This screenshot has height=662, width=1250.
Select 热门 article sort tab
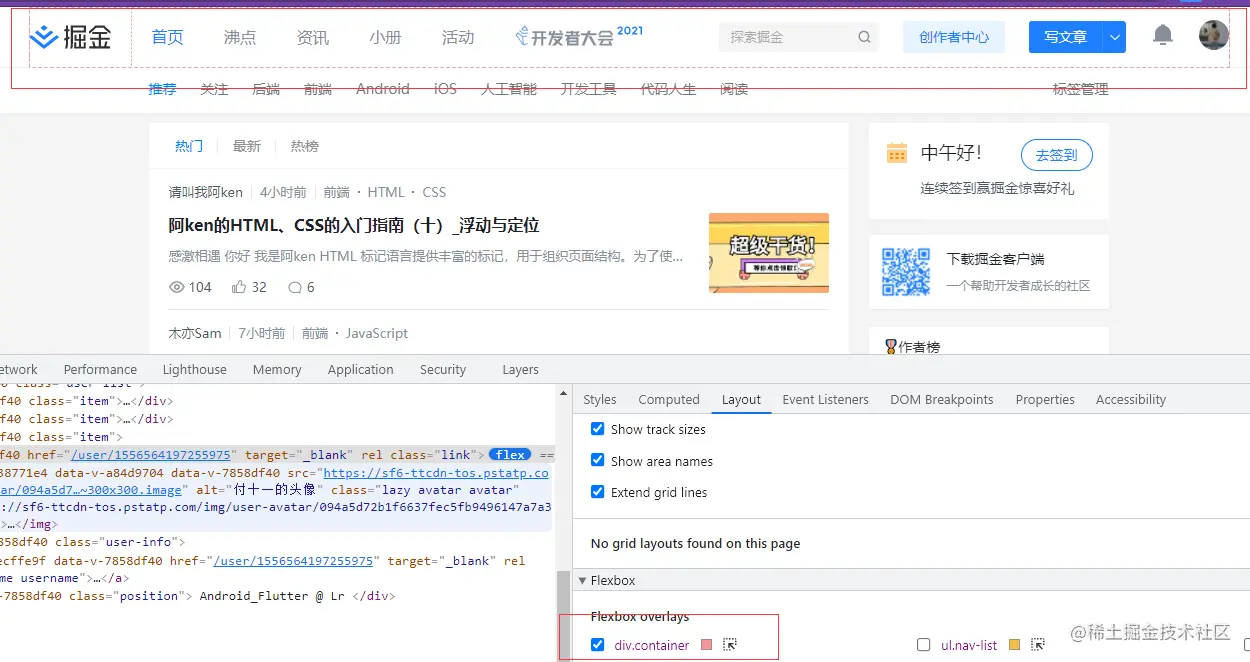pyautogui.click(x=189, y=146)
